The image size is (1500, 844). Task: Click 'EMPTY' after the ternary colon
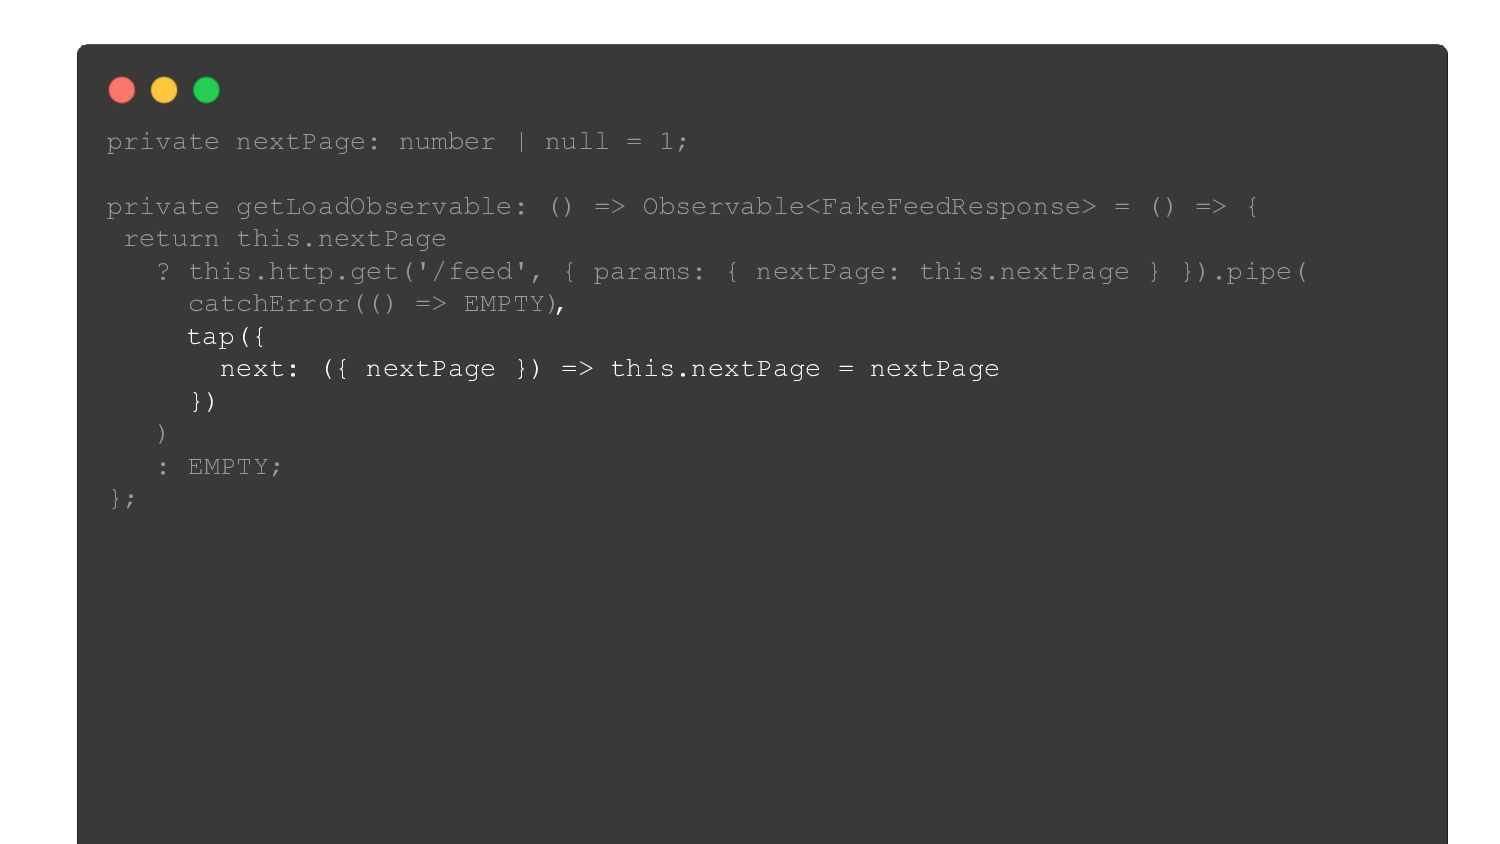coord(228,466)
